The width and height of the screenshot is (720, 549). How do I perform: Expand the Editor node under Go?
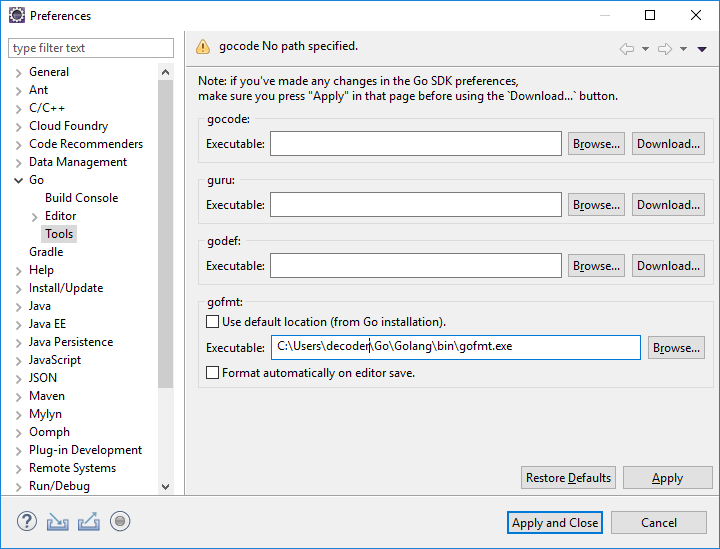coord(34,216)
